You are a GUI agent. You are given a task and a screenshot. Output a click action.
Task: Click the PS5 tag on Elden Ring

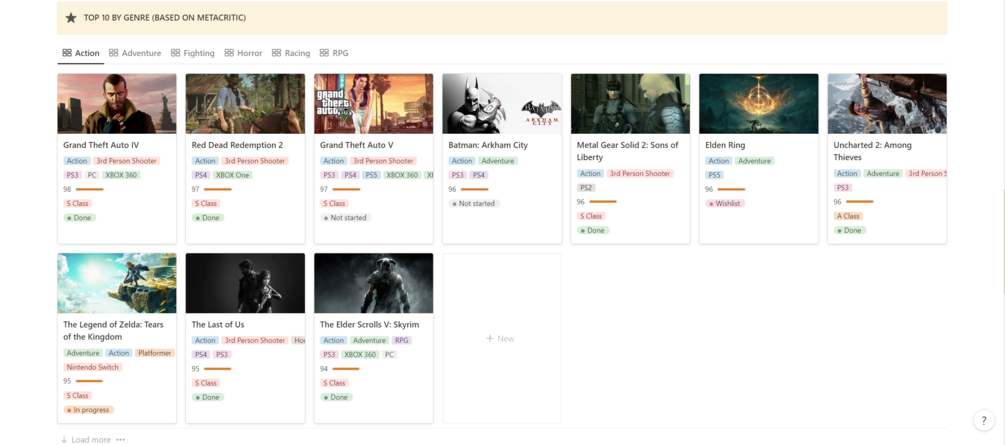[715, 175]
